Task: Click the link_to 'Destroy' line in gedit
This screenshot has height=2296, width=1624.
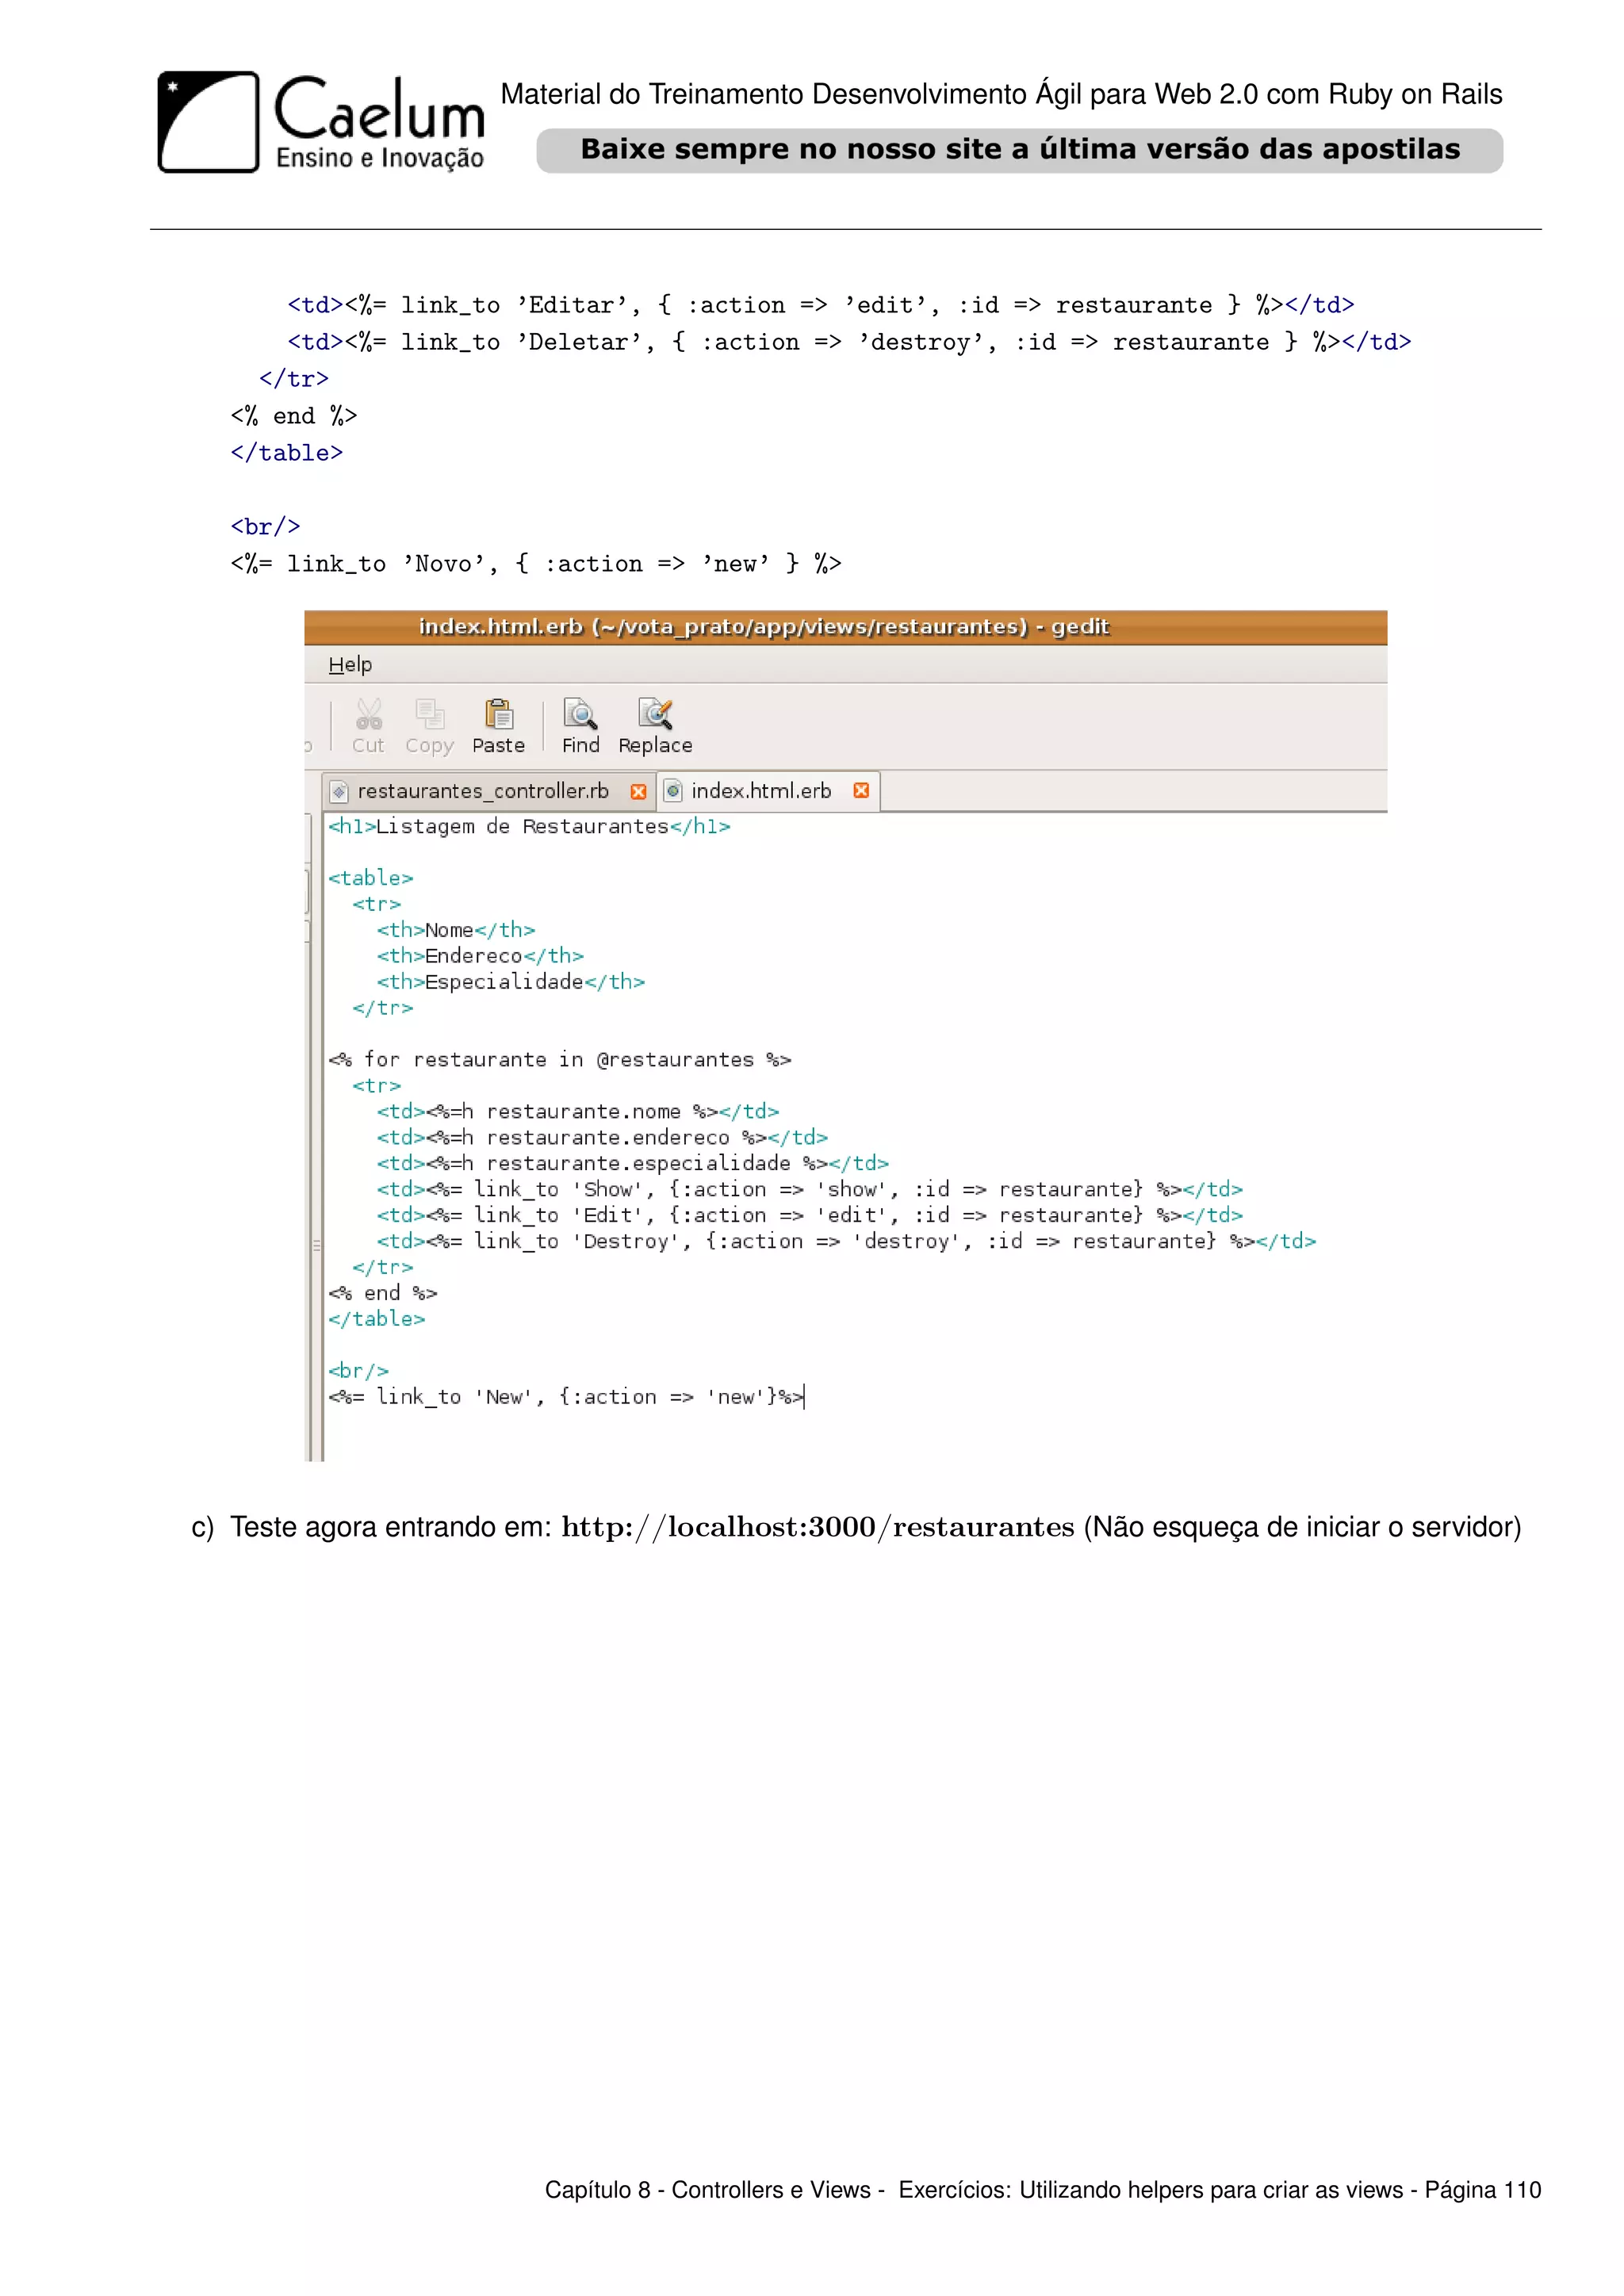Action: click(846, 1242)
